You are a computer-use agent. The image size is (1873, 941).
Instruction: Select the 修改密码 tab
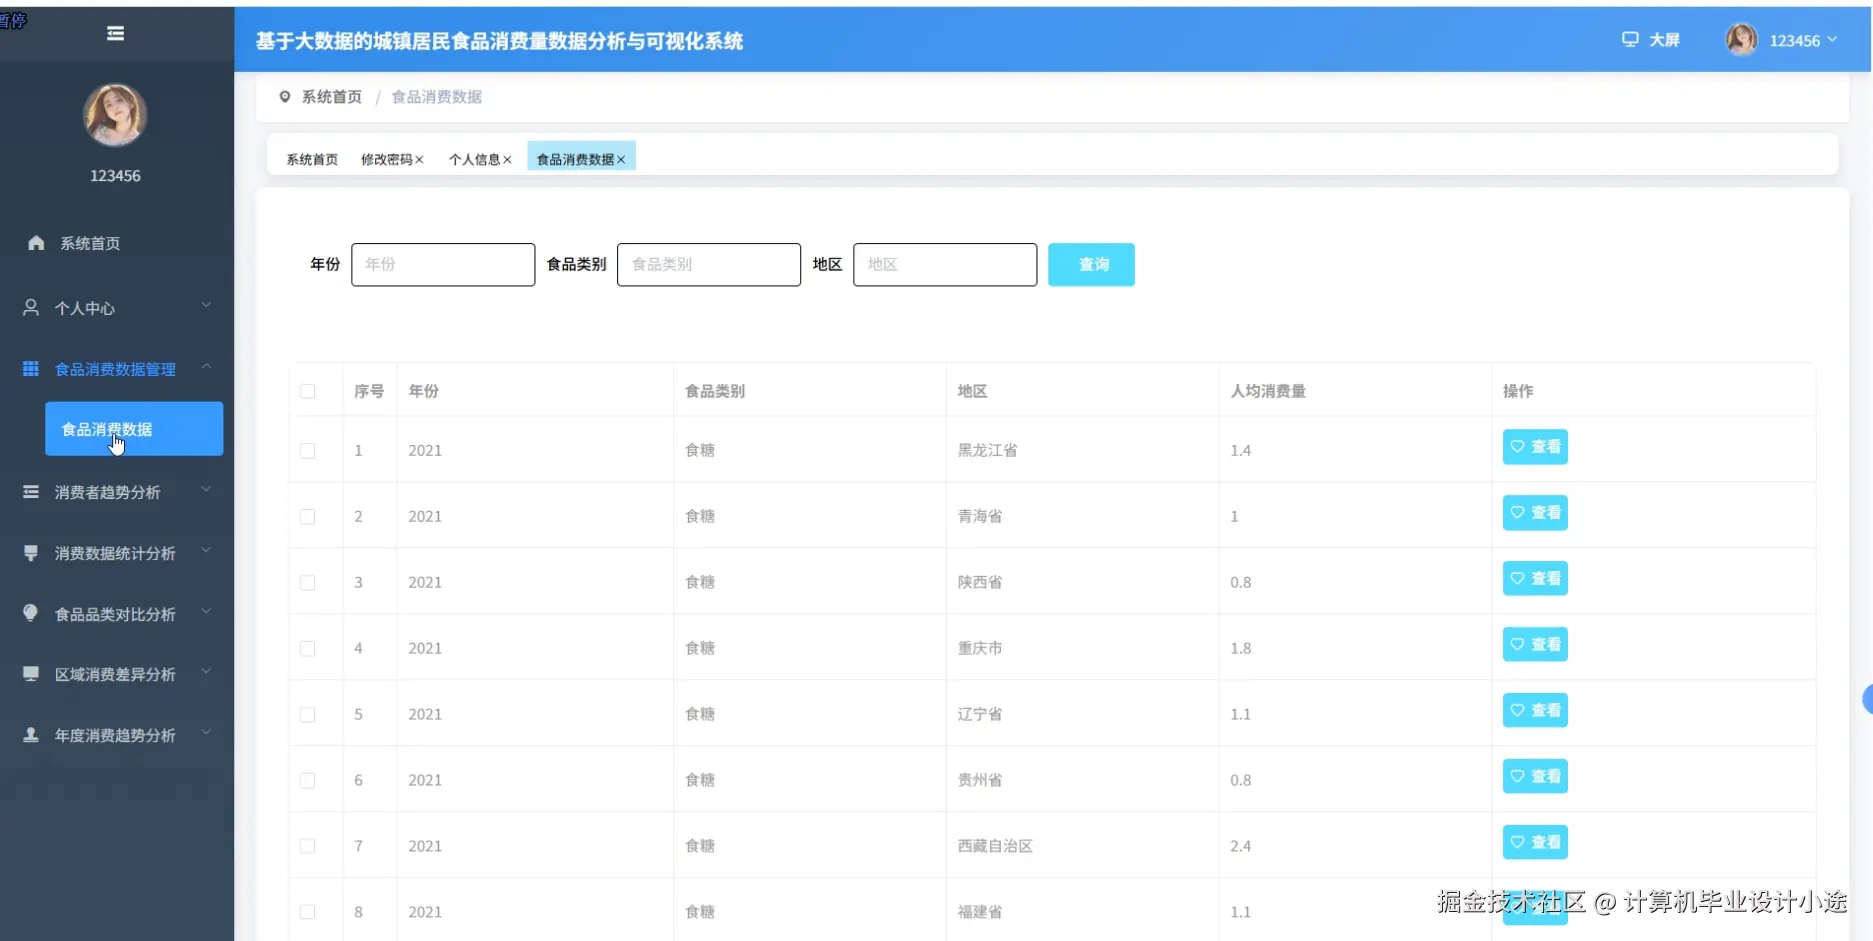point(388,159)
